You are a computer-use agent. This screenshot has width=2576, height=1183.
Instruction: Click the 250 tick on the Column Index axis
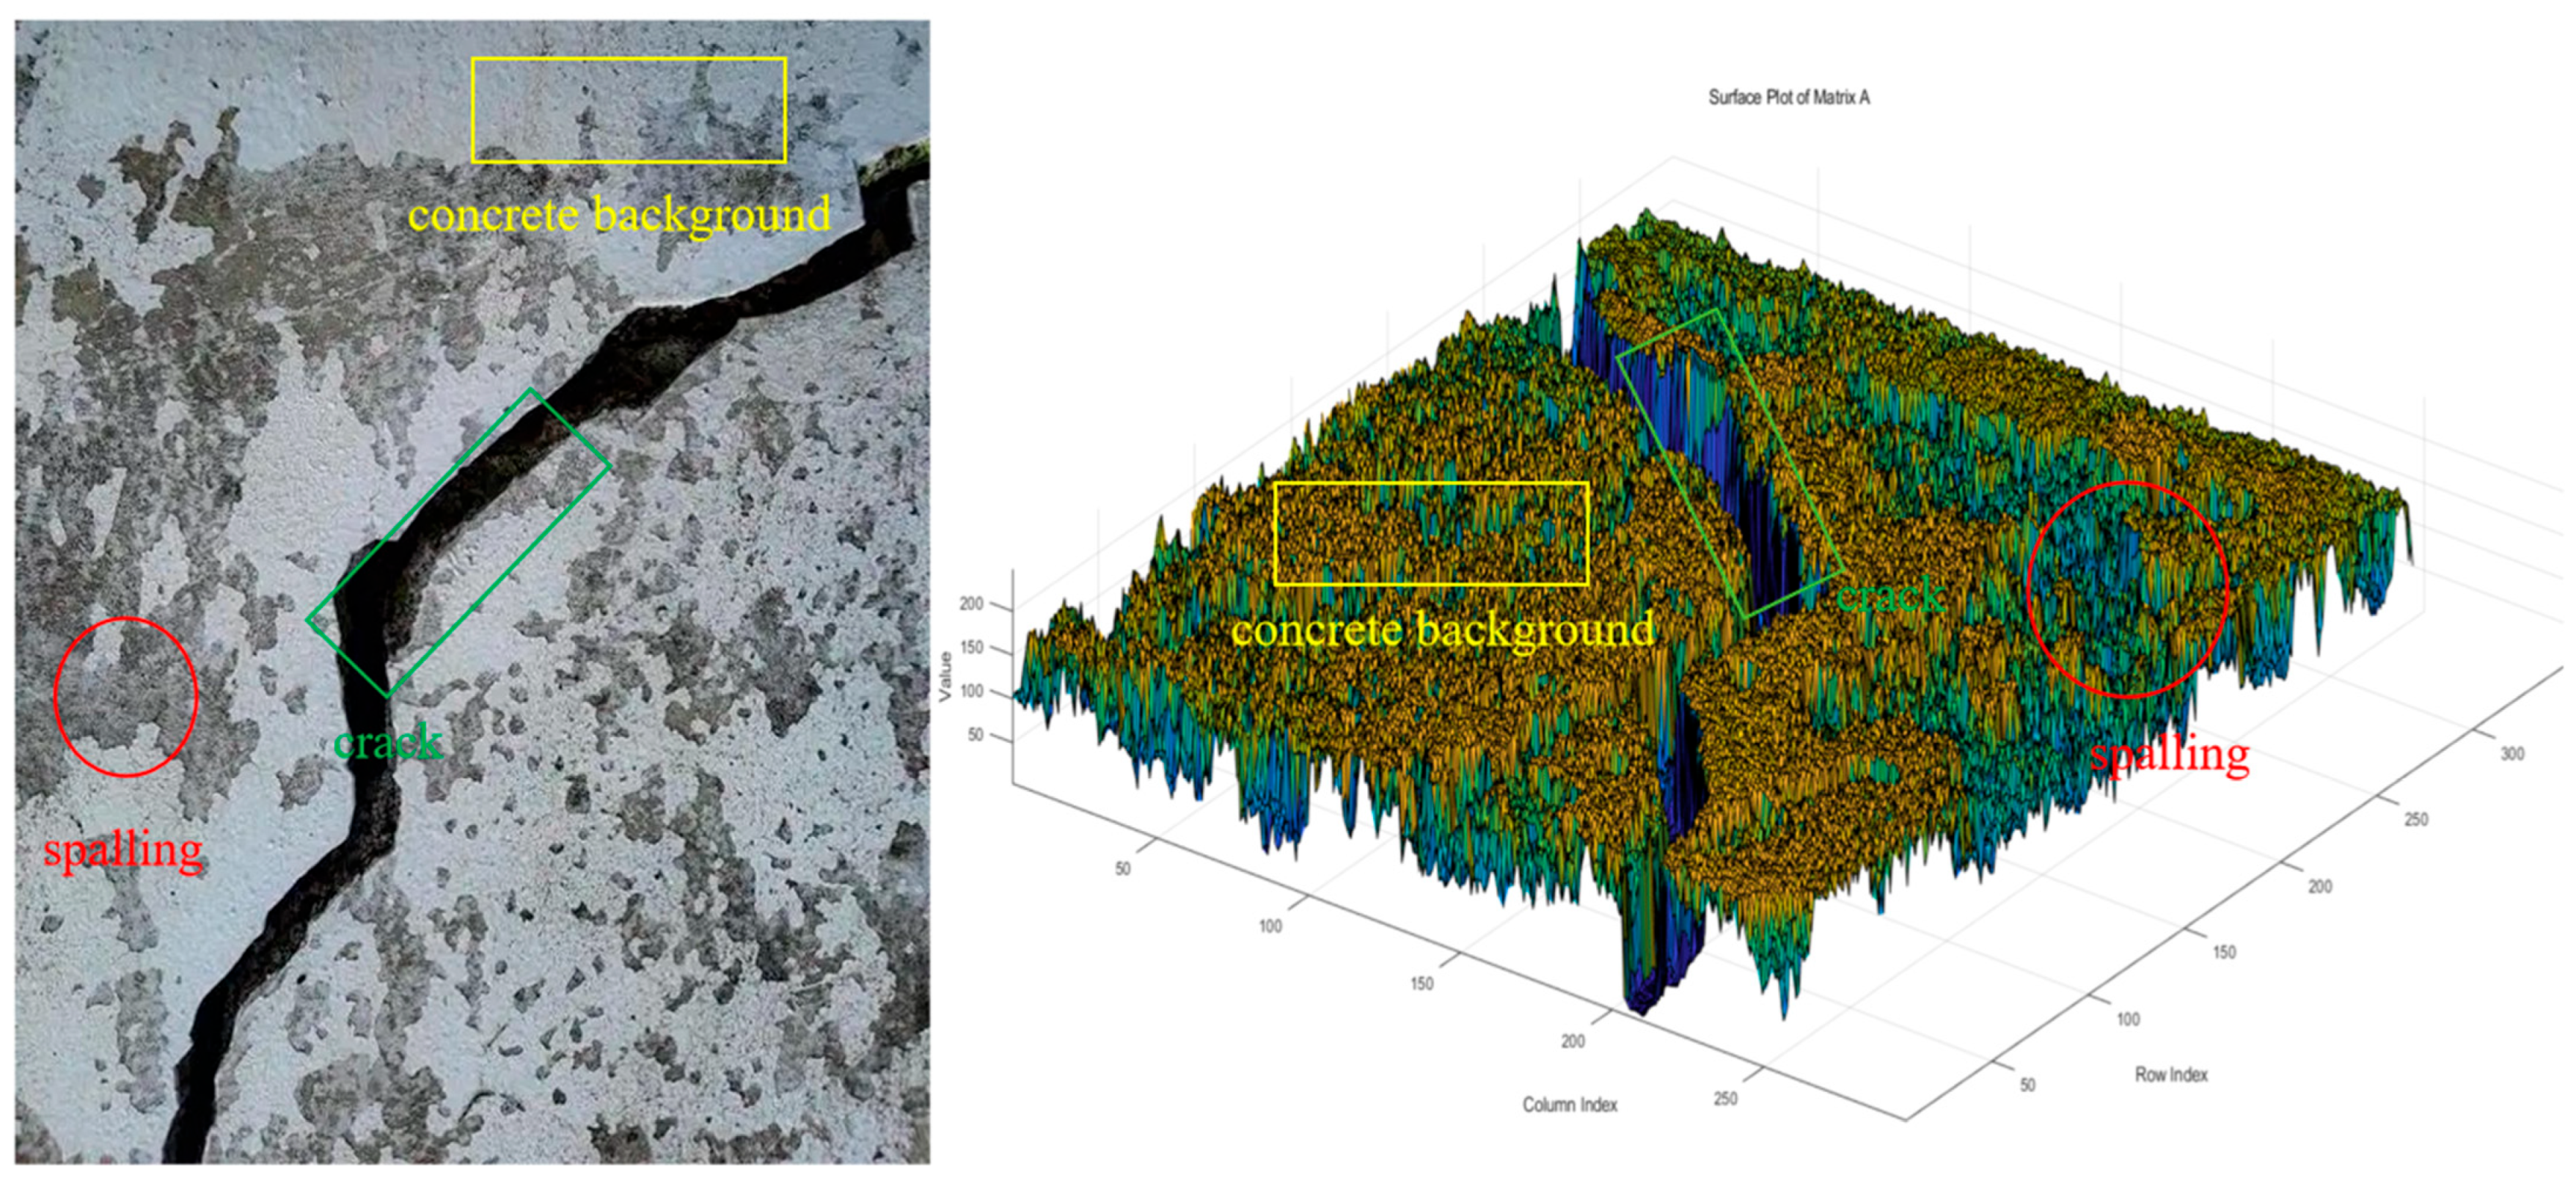(x=1725, y=1098)
